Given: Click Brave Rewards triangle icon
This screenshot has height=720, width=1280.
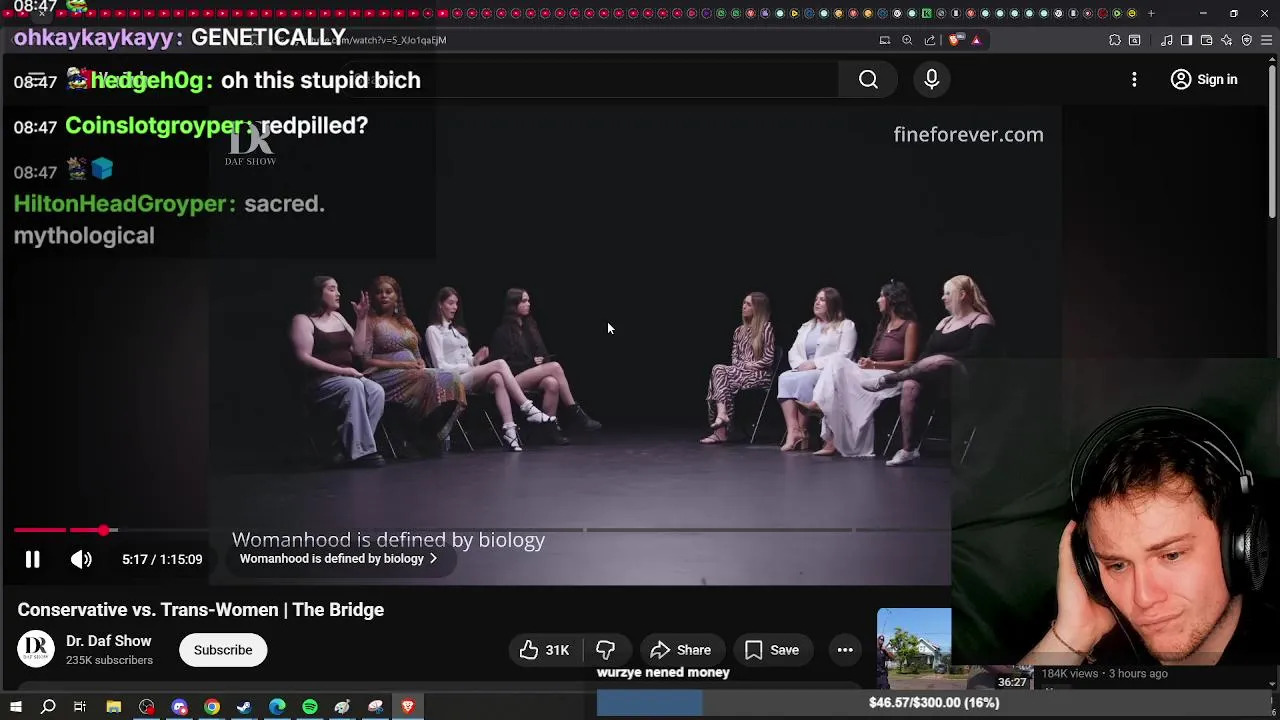Looking at the screenshot, I should 976,40.
